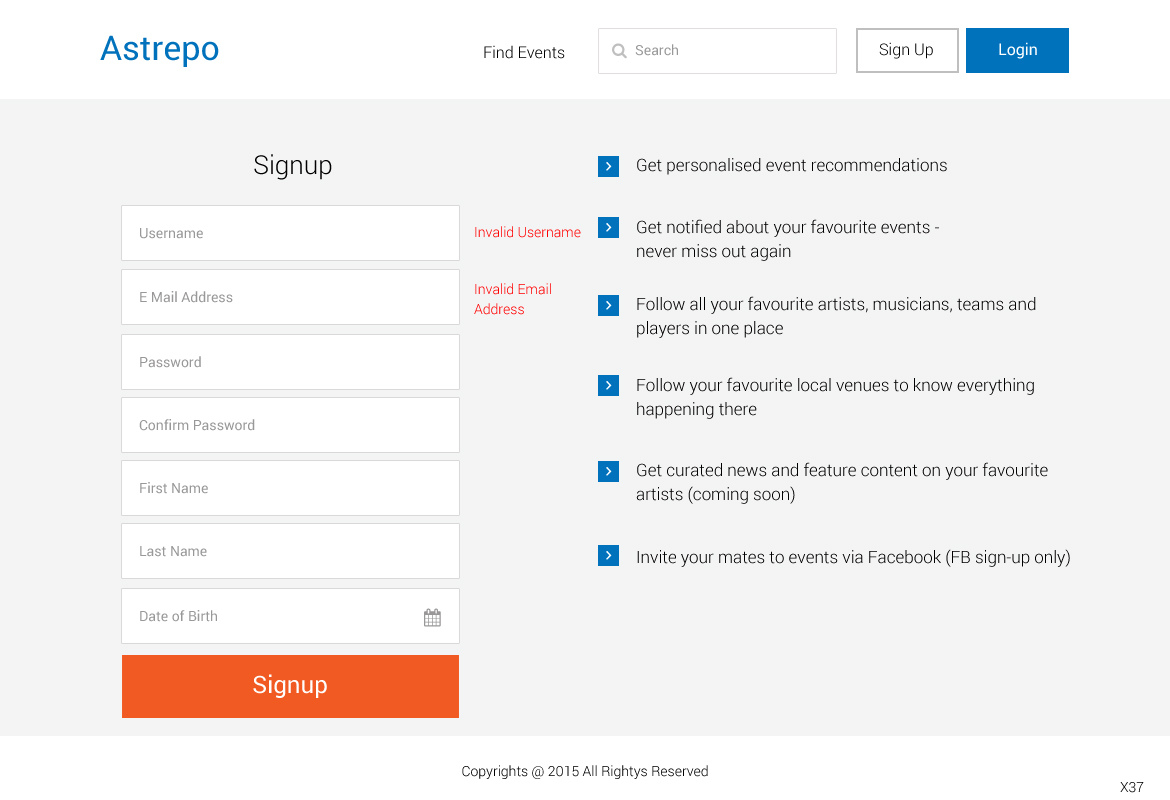Screen dimensions: 1170x800
Task: Click arrow icon beside Follow artists, musicians bullet
Action: [x=608, y=305]
